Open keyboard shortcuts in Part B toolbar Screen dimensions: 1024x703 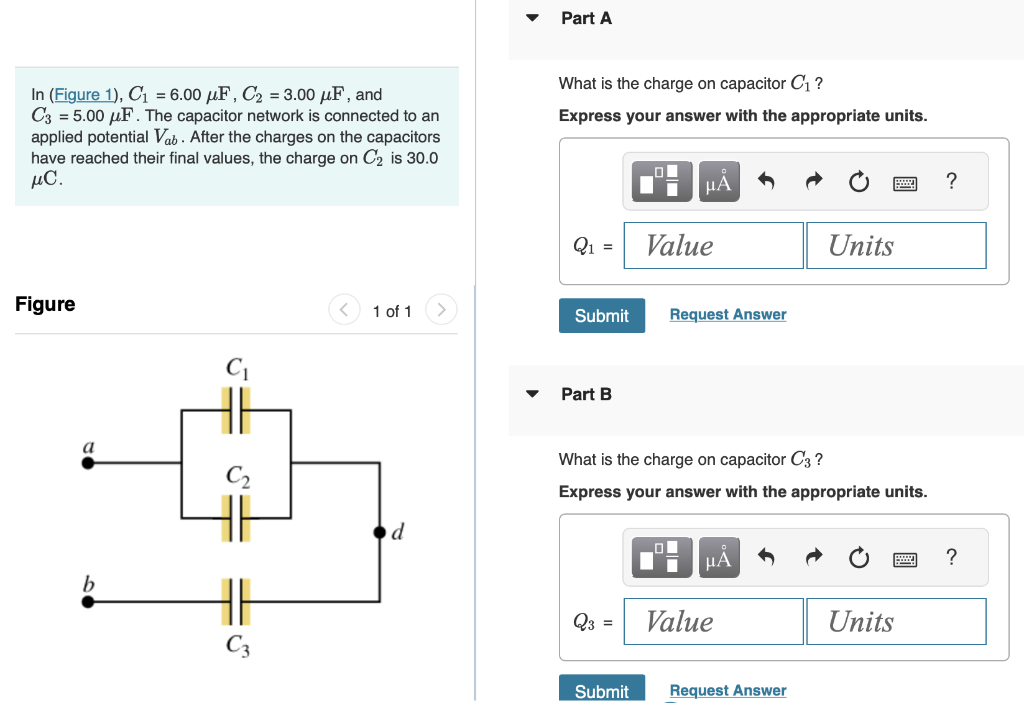[905, 558]
